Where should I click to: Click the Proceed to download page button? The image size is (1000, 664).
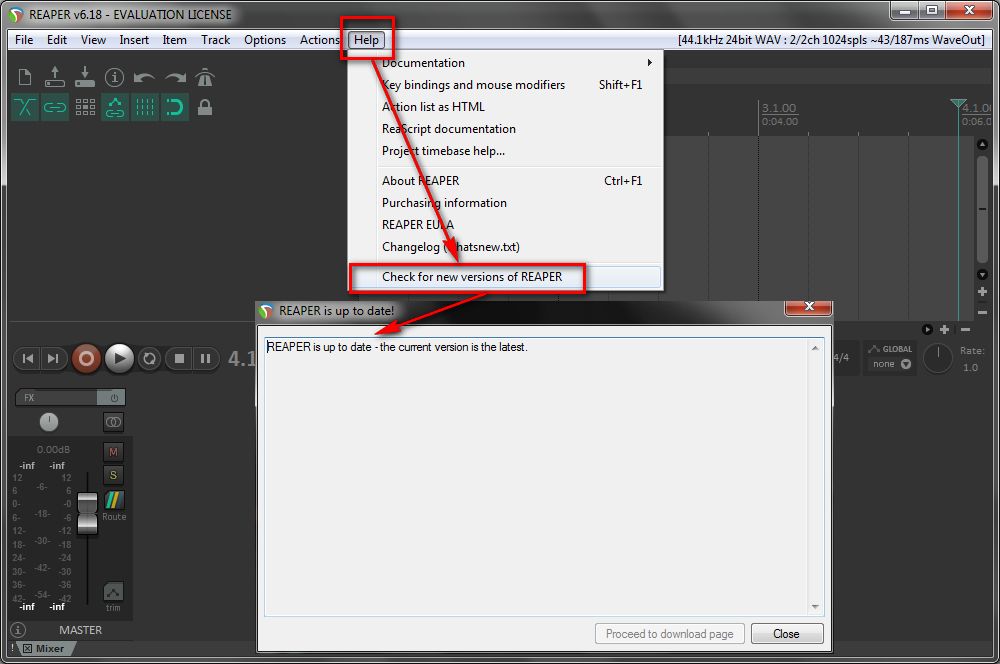pos(670,633)
